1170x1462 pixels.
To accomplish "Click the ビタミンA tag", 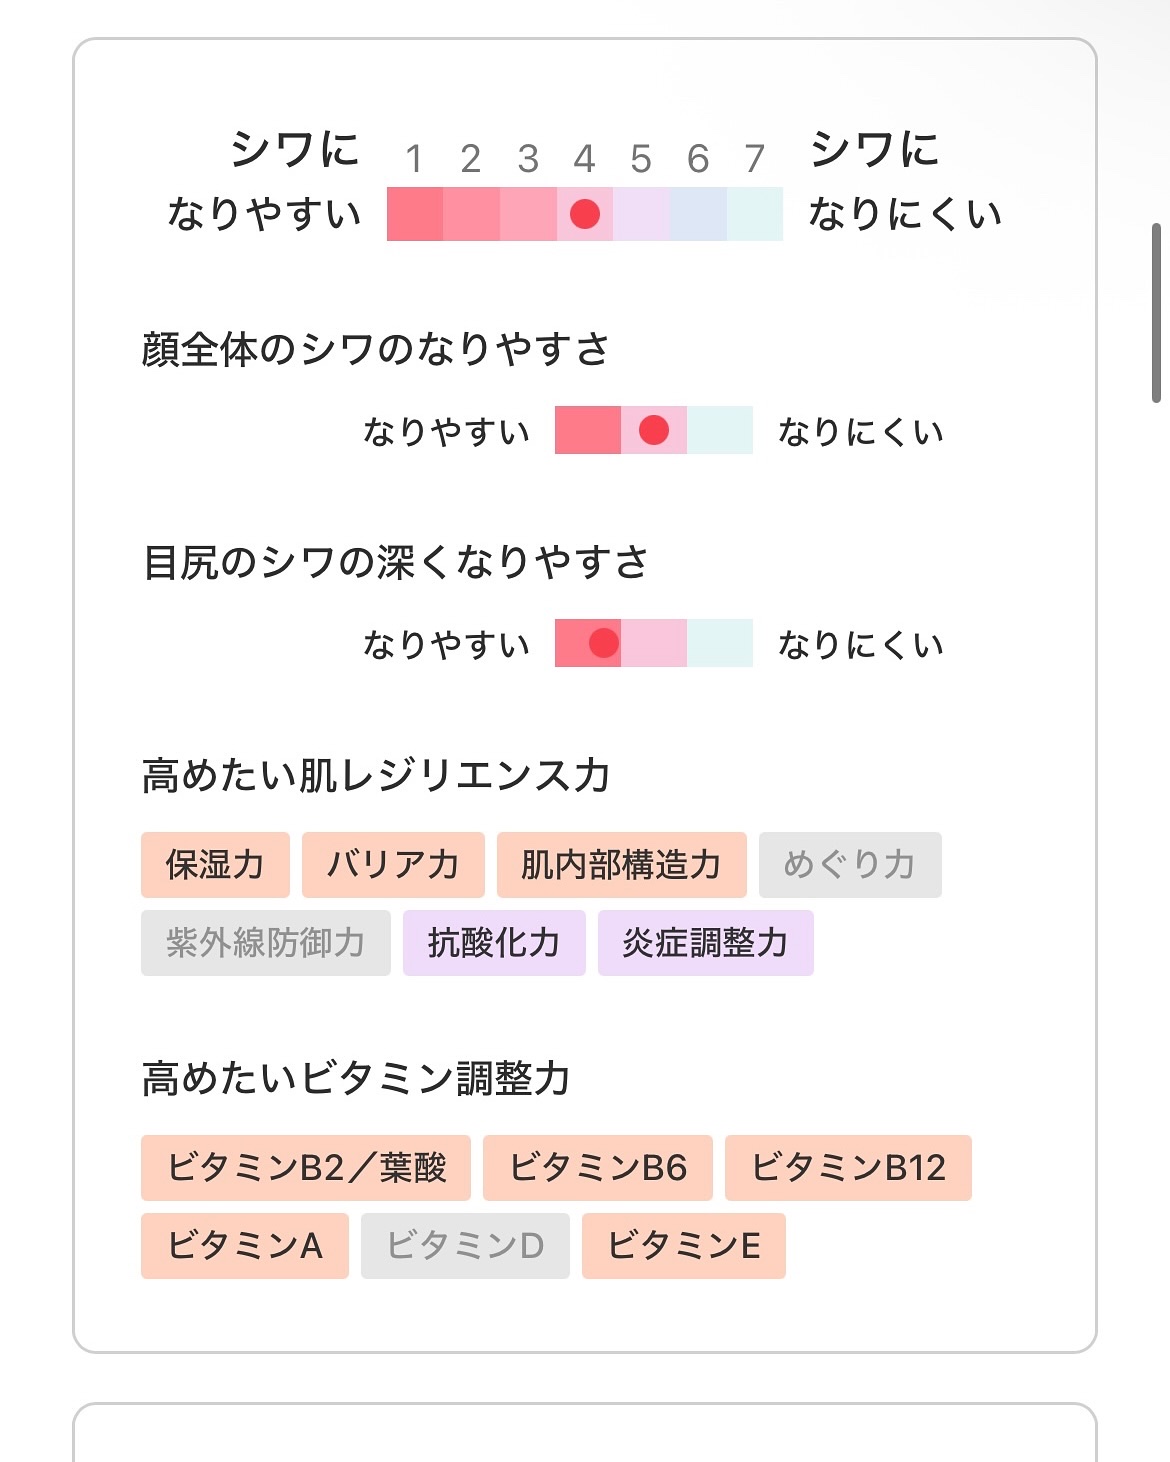I will click(244, 1246).
